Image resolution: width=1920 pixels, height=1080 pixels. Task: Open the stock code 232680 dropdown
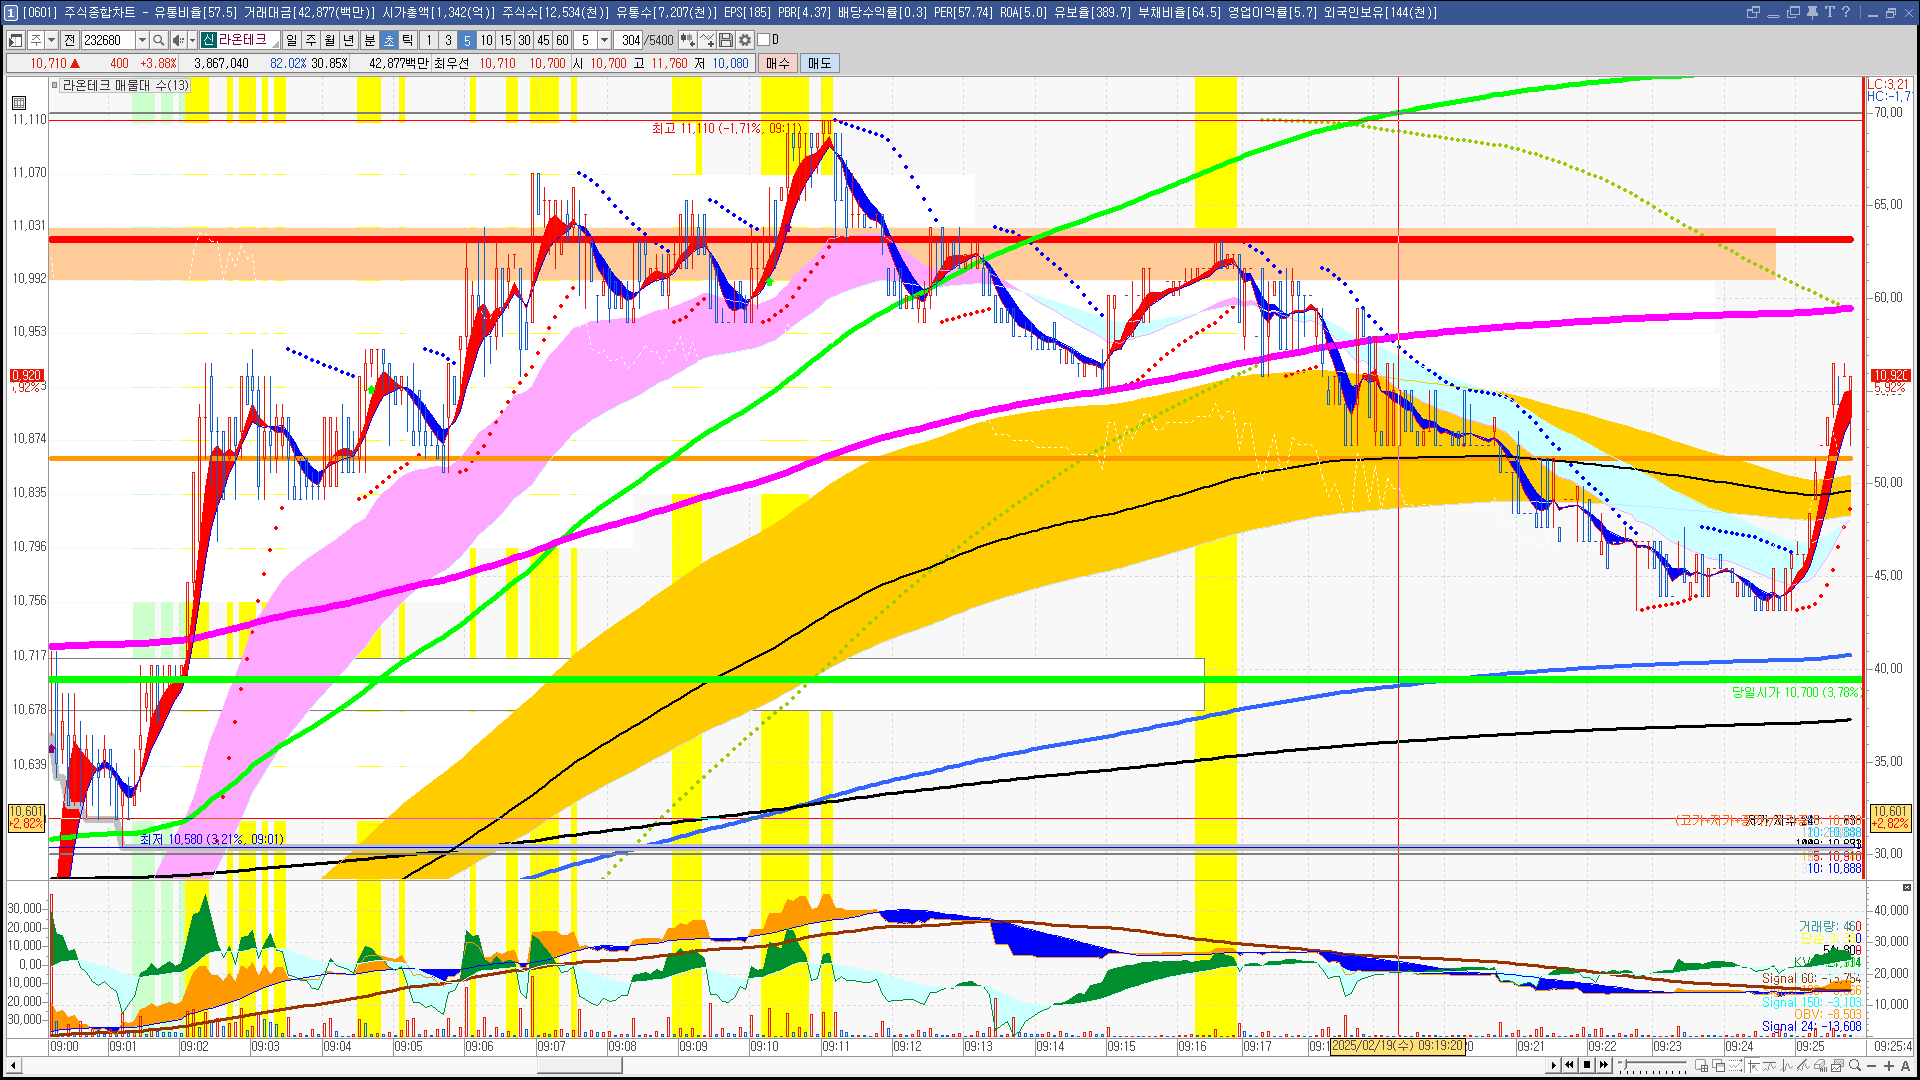[x=142, y=40]
